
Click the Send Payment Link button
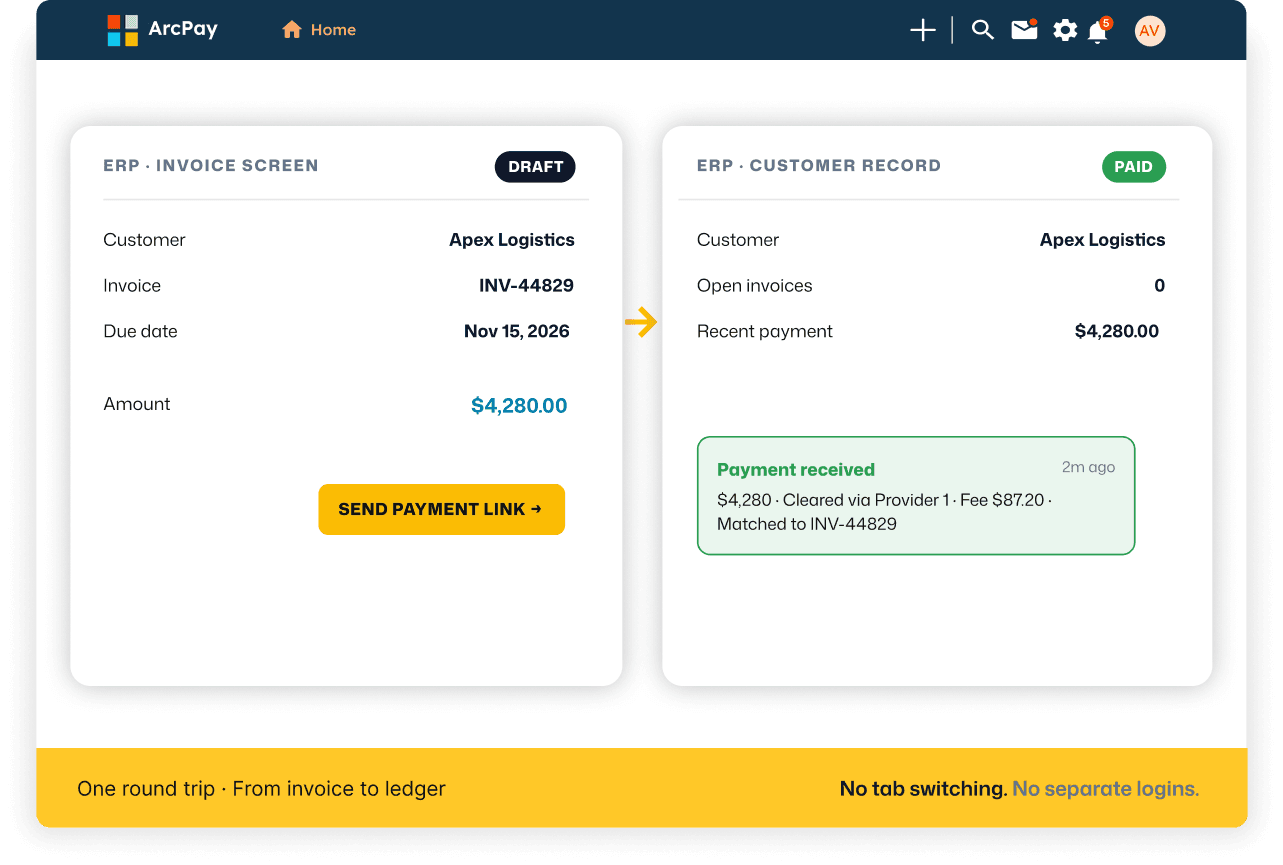(x=442, y=509)
